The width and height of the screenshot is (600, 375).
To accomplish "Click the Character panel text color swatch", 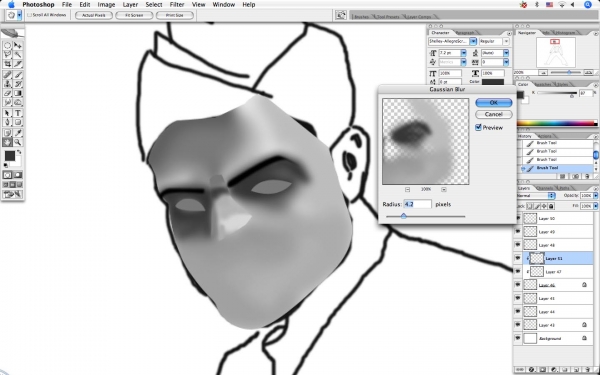I will pyautogui.click(x=493, y=82).
